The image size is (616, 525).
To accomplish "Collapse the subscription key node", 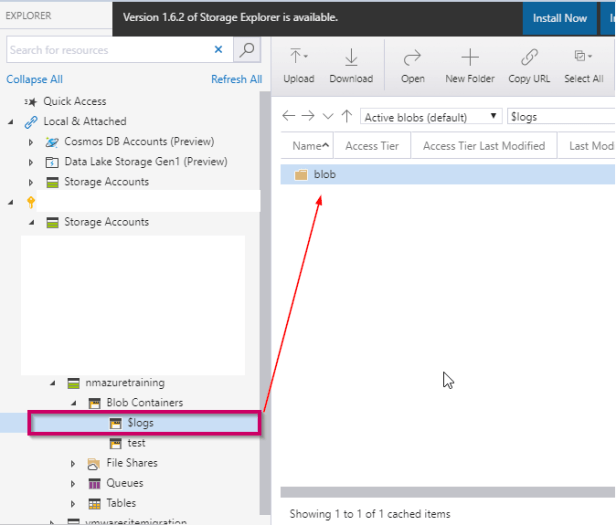I will click(11, 202).
